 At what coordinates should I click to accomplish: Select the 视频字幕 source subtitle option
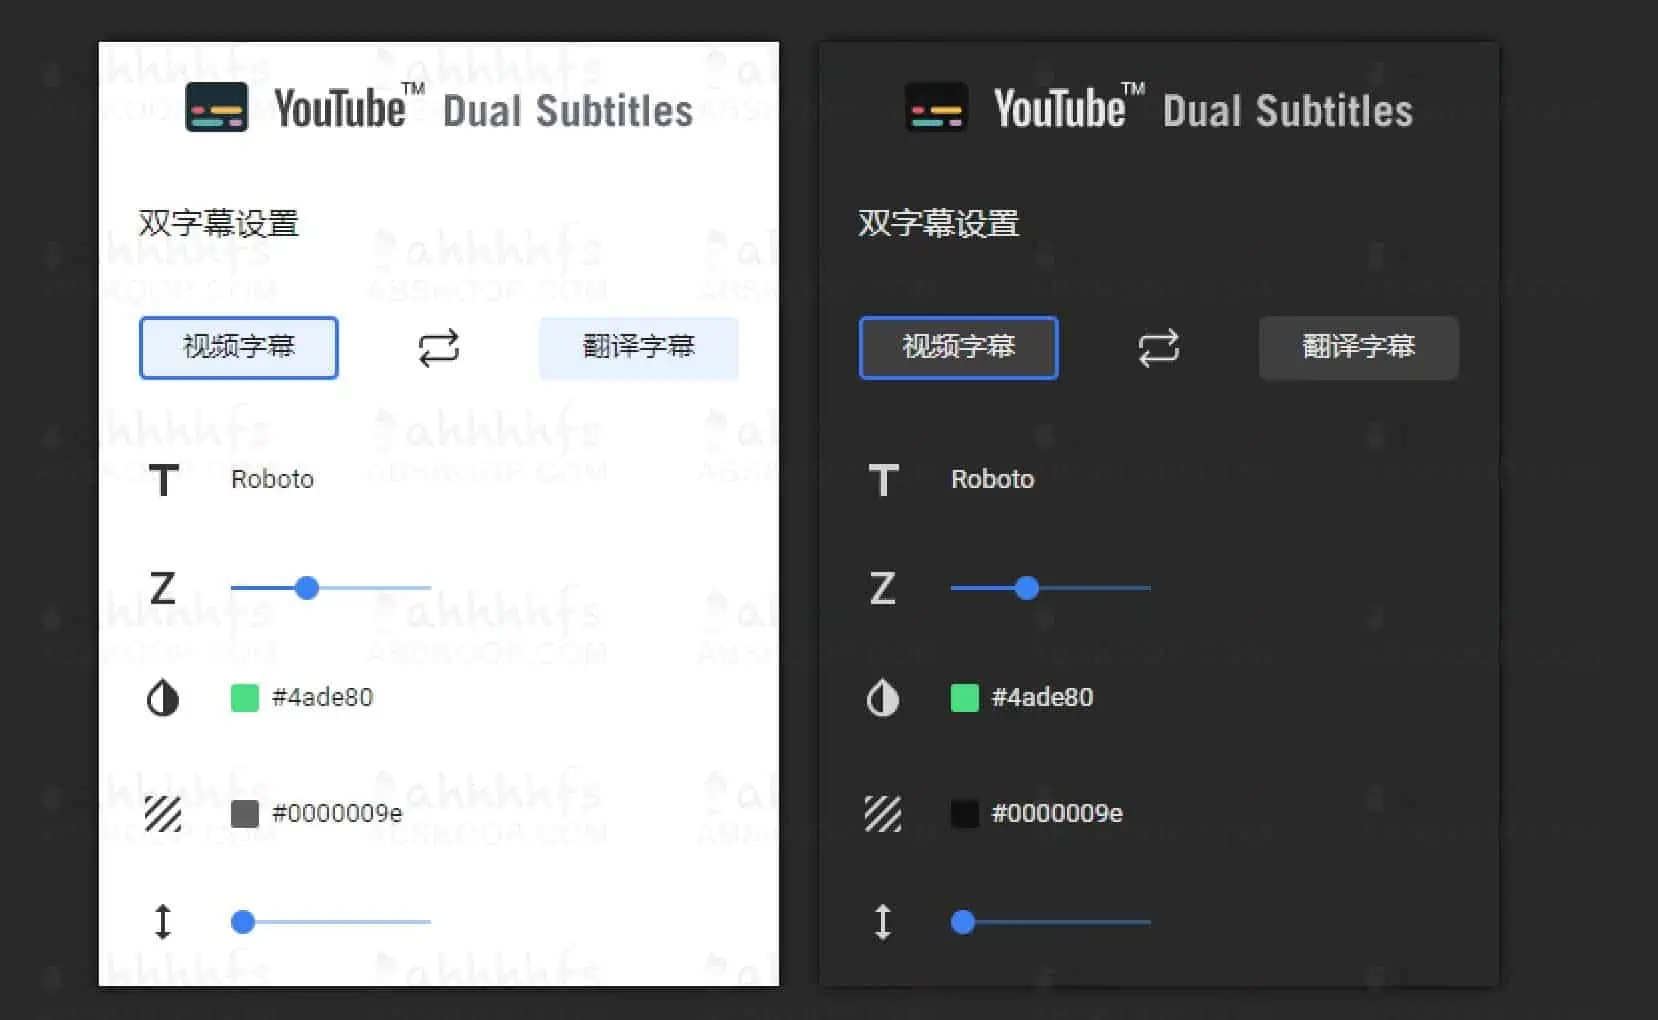[x=239, y=348]
